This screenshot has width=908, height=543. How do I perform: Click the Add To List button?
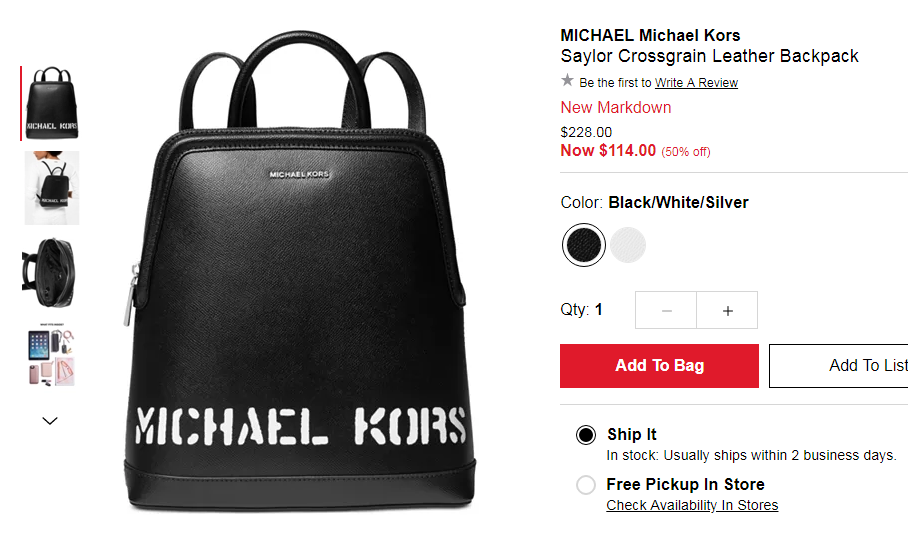[x=839, y=366]
